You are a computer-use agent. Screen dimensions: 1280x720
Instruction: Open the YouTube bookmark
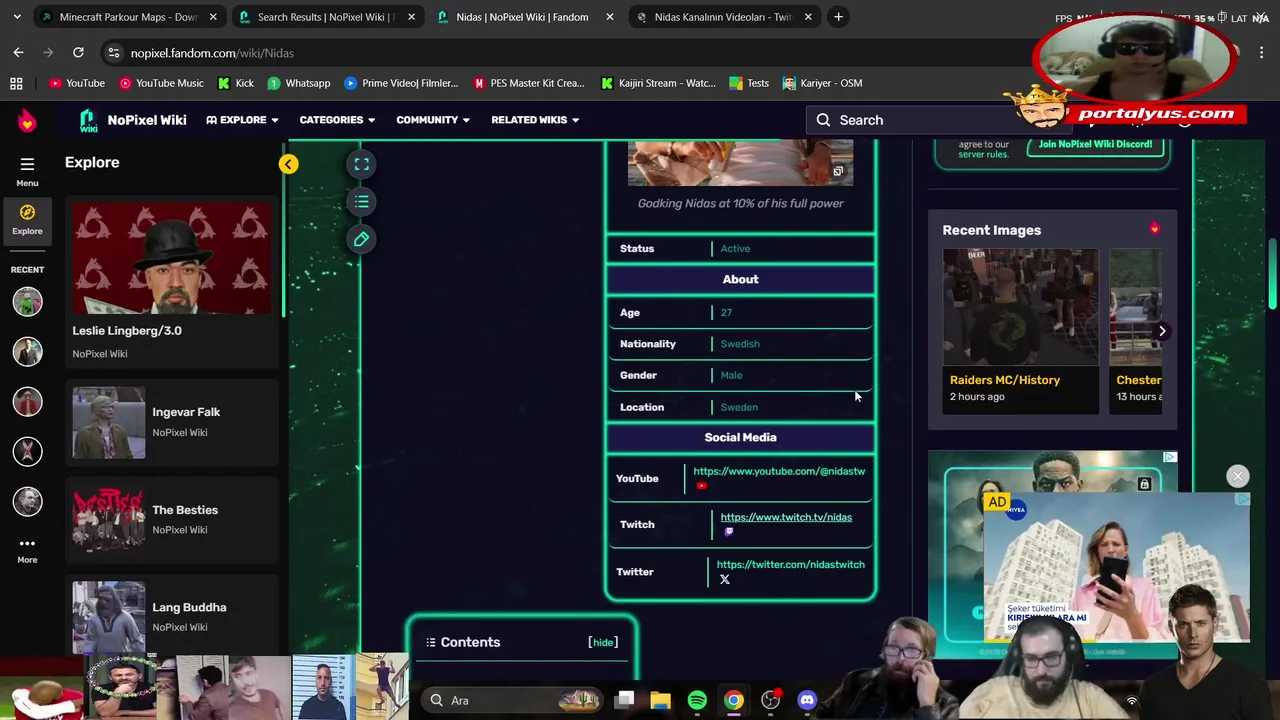click(x=77, y=83)
